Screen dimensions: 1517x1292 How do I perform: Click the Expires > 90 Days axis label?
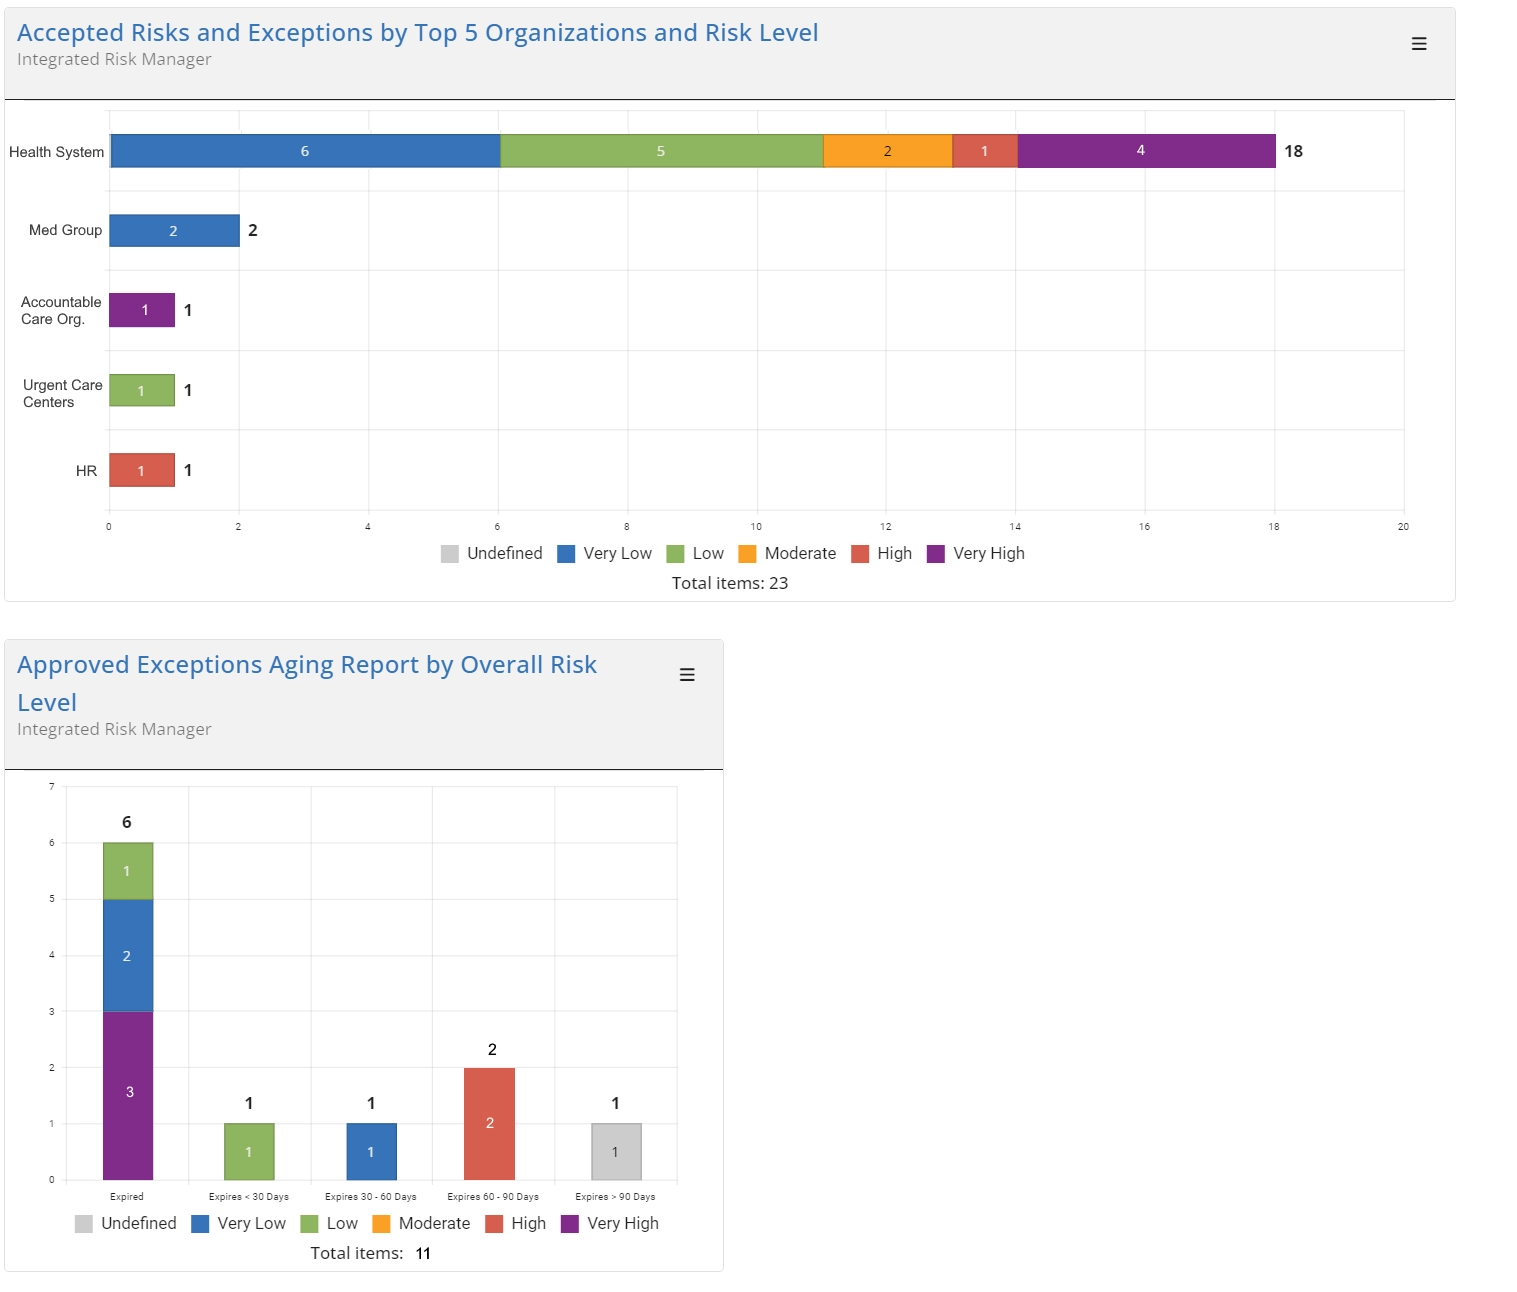click(616, 1197)
